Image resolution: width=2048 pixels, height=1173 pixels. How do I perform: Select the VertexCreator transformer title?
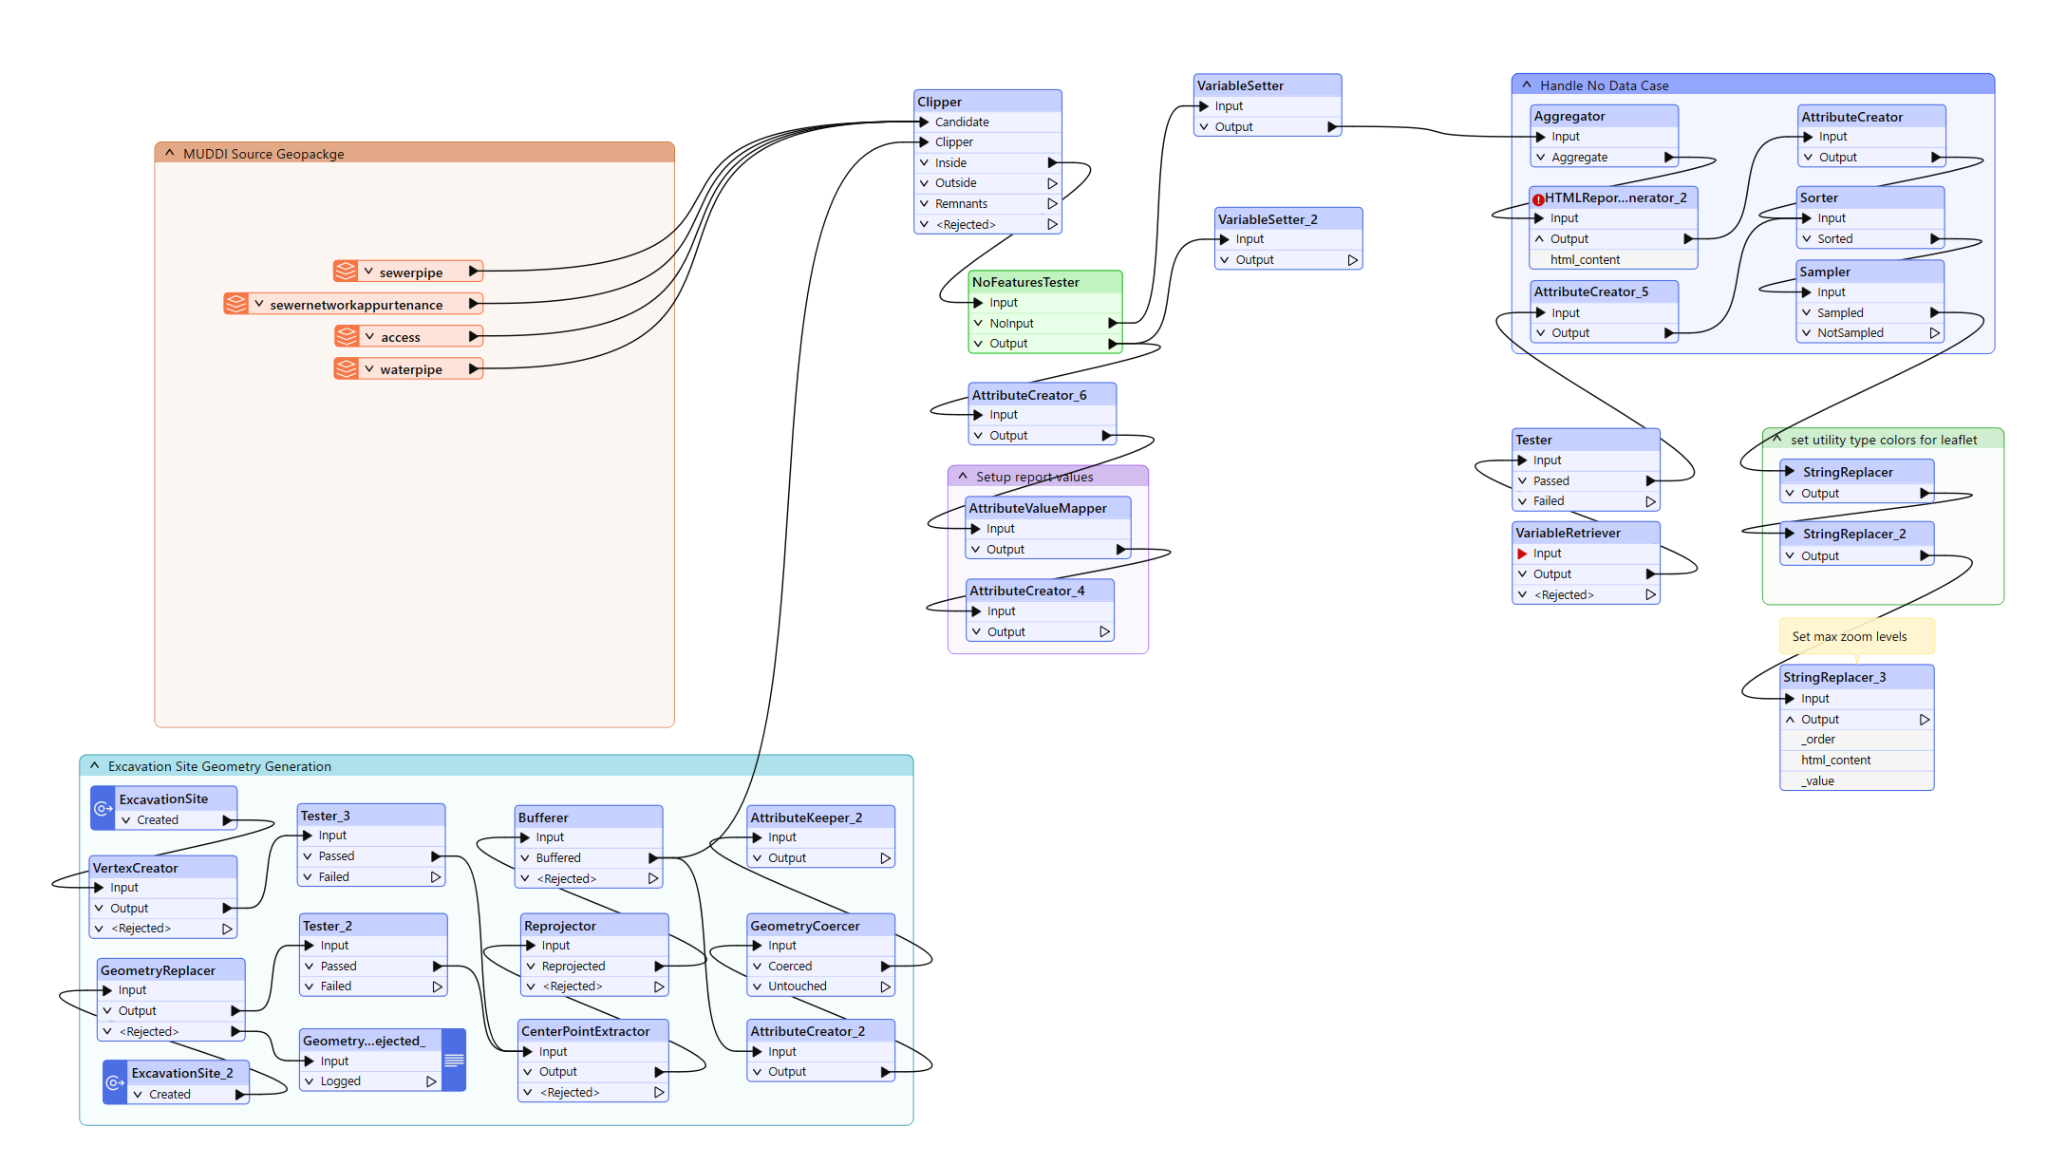[x=135, y=868]
